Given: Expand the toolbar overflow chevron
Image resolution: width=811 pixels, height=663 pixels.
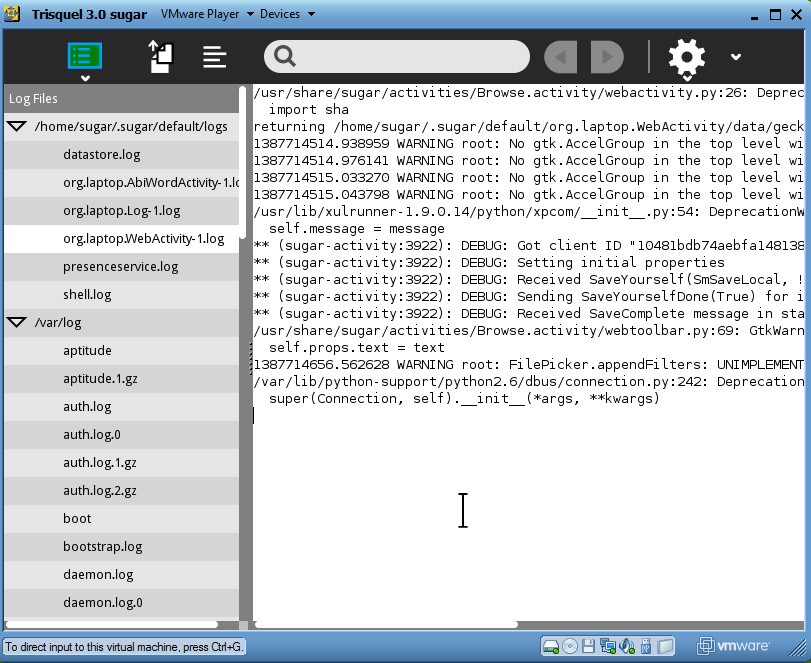Looking at the screenshot, I should coord(736,57).
